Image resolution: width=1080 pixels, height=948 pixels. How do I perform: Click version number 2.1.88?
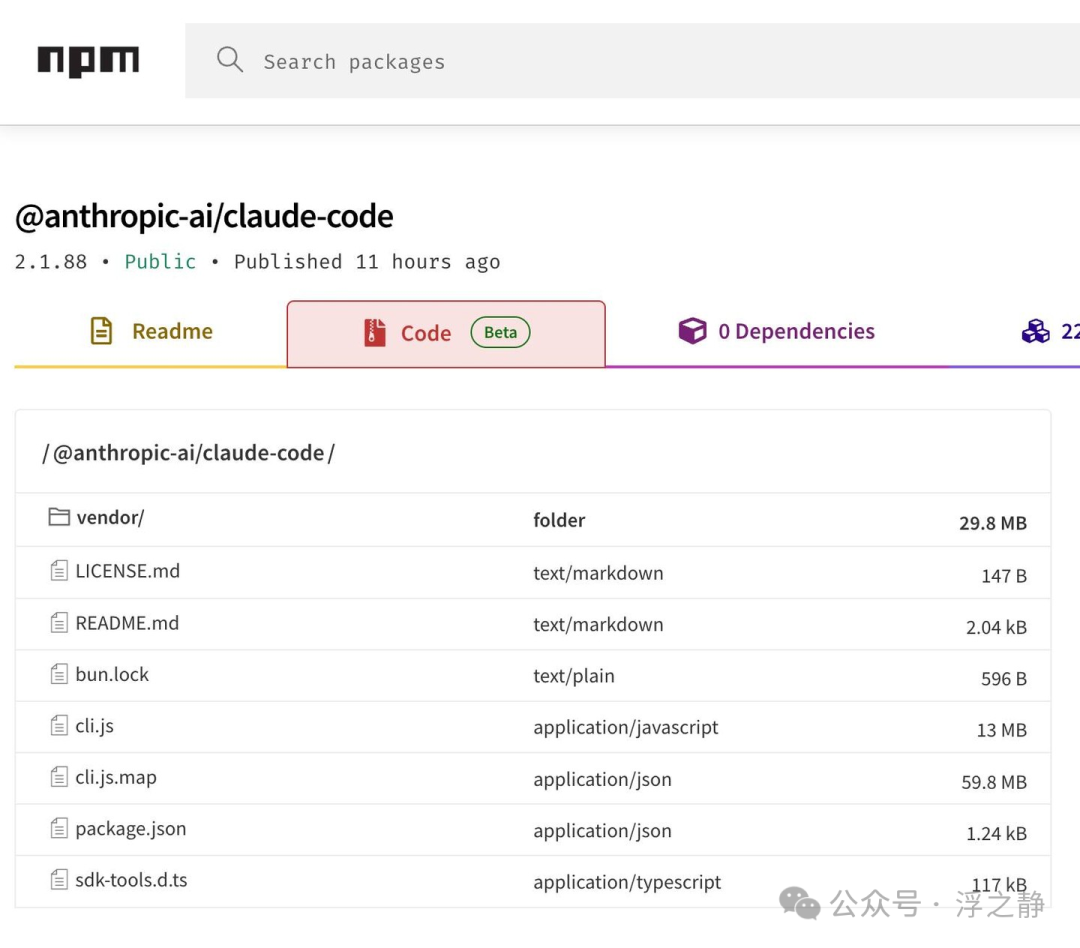point(51,262)
